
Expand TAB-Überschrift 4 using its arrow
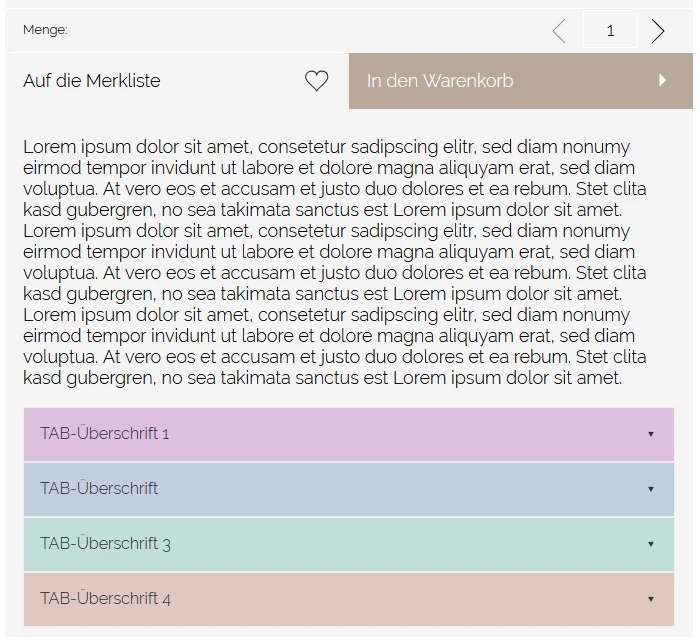(x=651, y=599)
